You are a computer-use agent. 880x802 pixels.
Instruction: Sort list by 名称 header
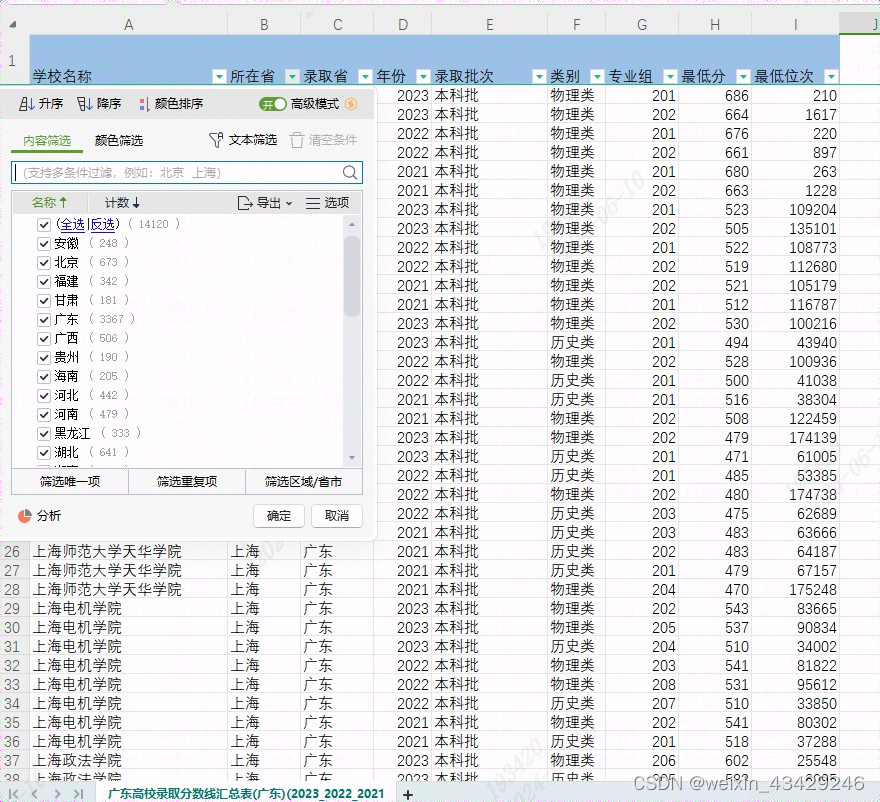(x=49, y=203)
